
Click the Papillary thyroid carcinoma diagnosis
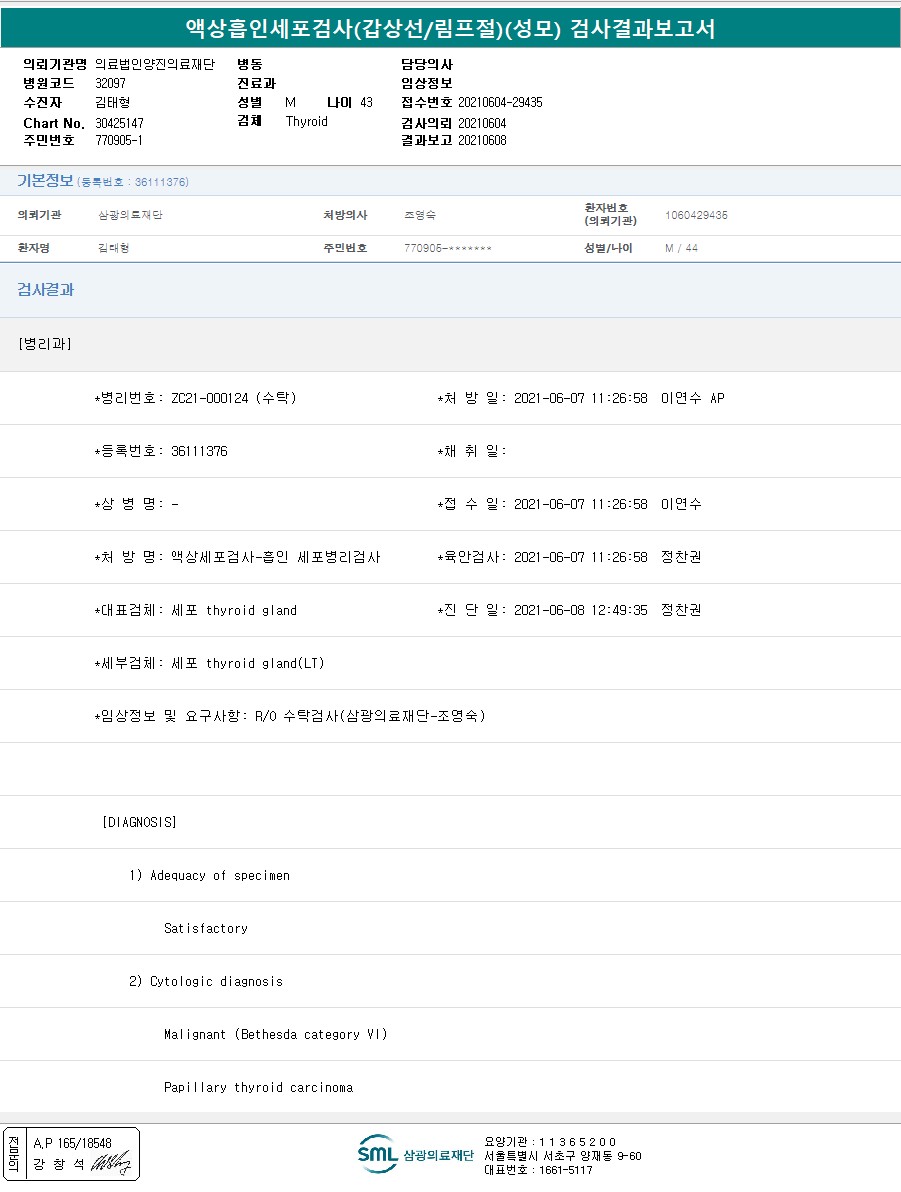click(x=258, y=1087)
